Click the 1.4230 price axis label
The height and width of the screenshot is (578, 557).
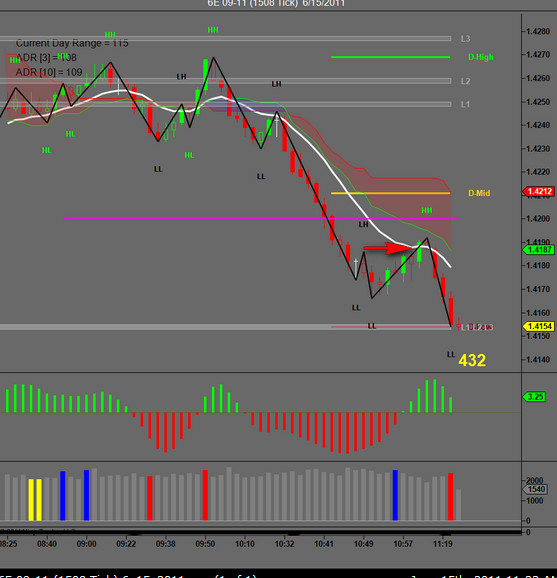point(538,149)
